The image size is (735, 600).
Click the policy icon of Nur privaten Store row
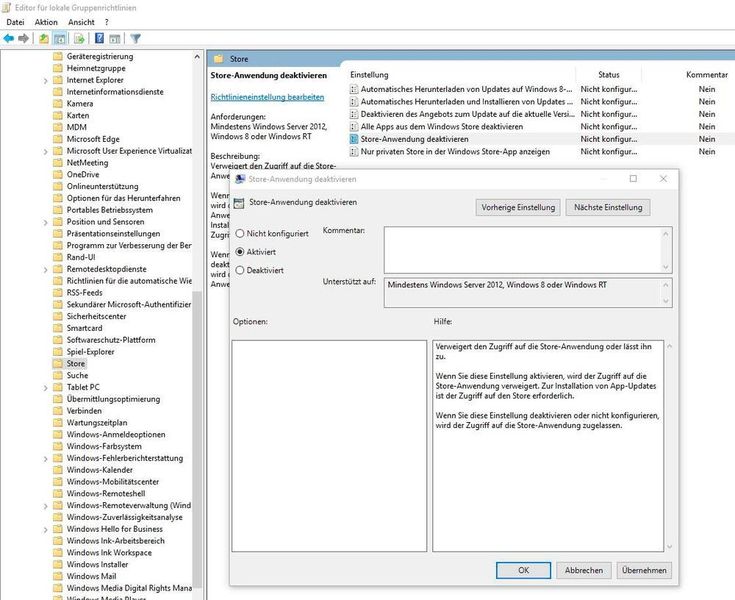pyautogui.click(x=354, y=152)
